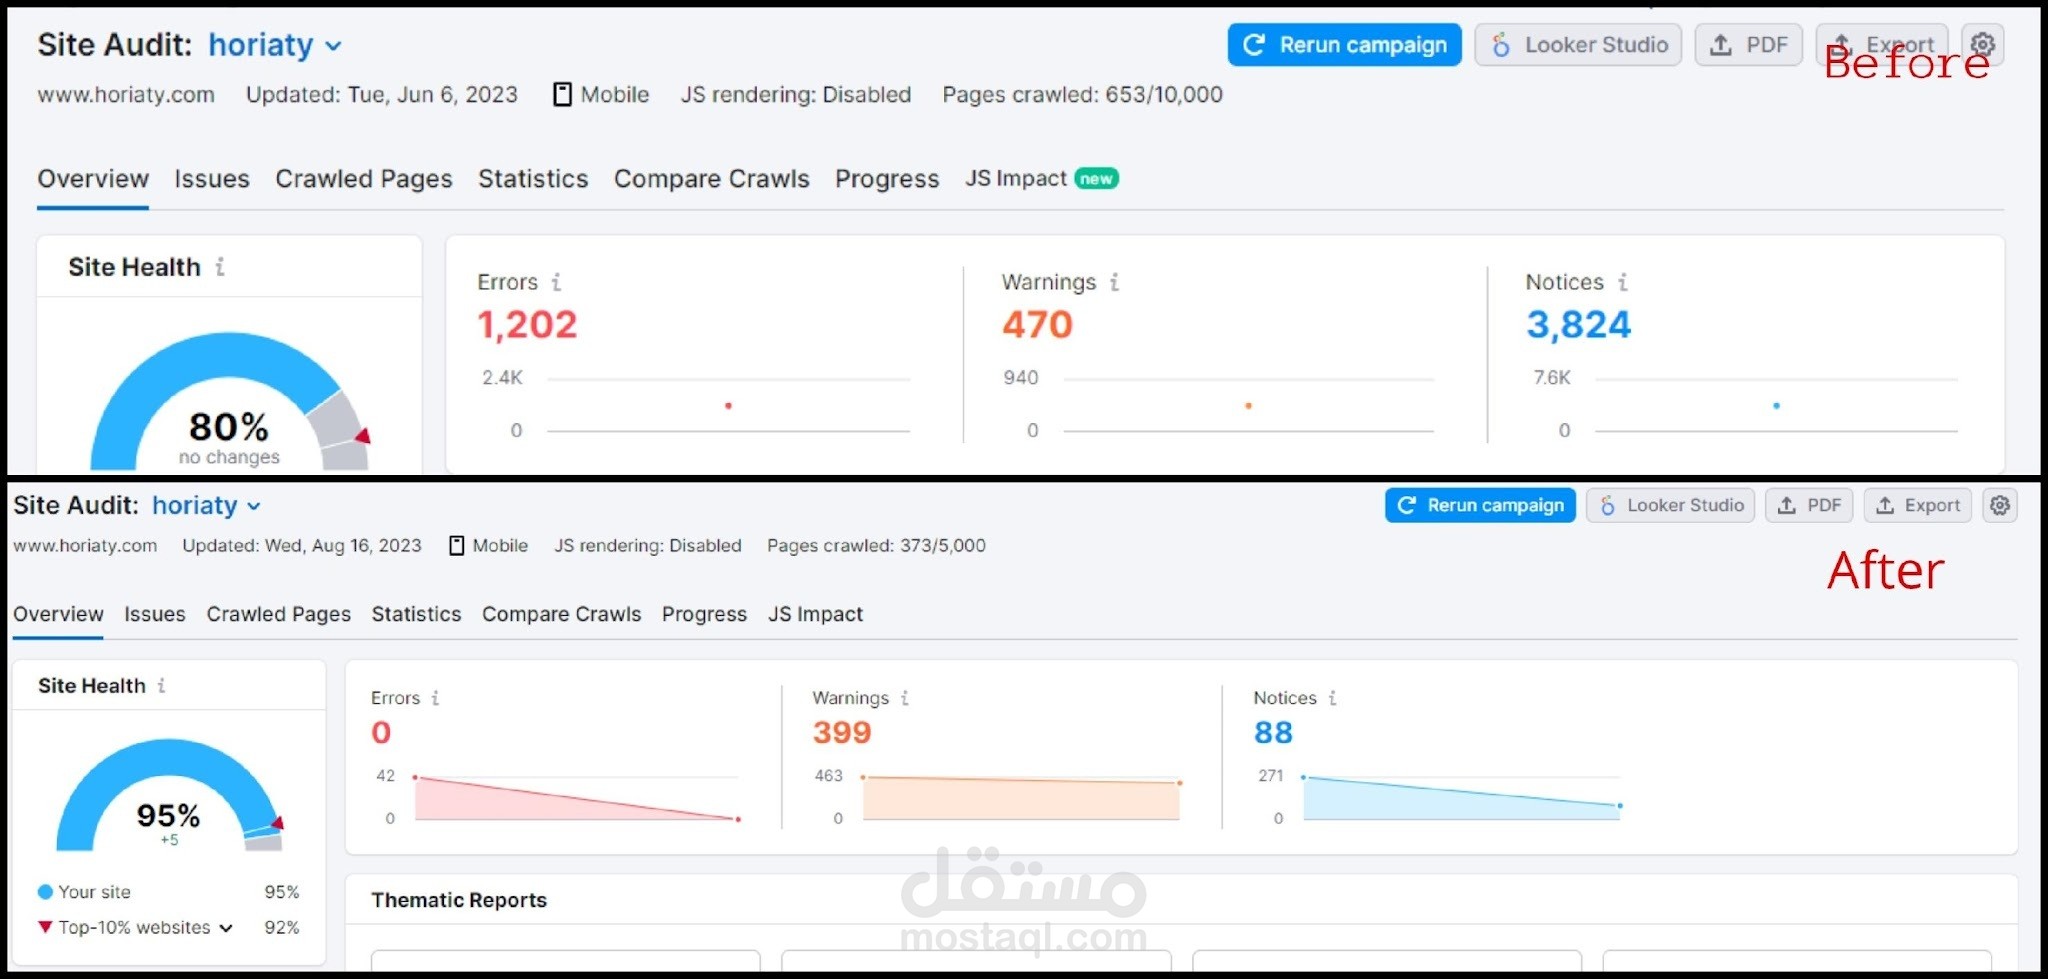Click Warnings info icon in Before panel

click(1114, 282)
